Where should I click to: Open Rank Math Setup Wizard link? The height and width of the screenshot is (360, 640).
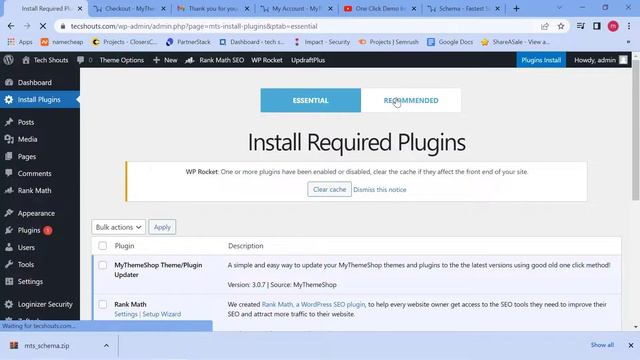[162, 314]
